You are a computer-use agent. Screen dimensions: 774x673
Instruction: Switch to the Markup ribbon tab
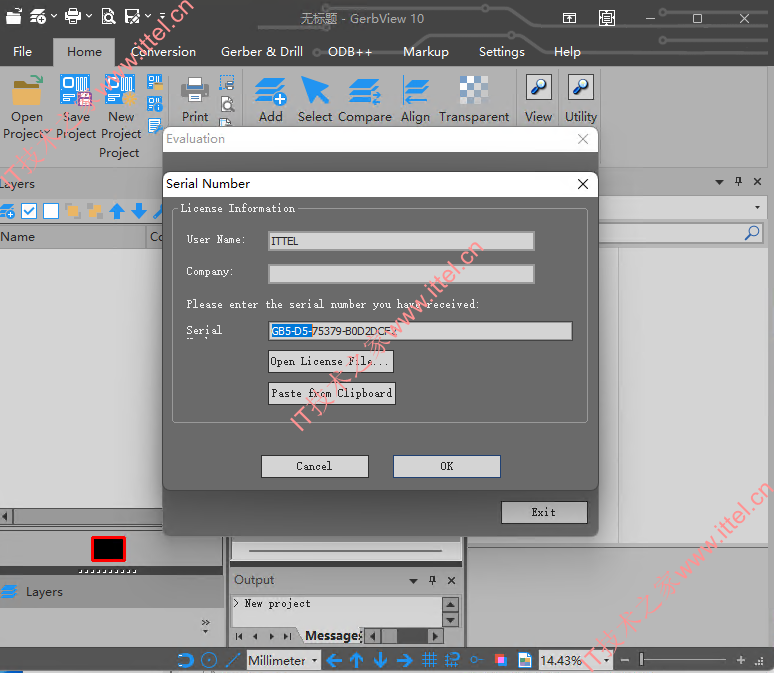click(x=426, y=51)
